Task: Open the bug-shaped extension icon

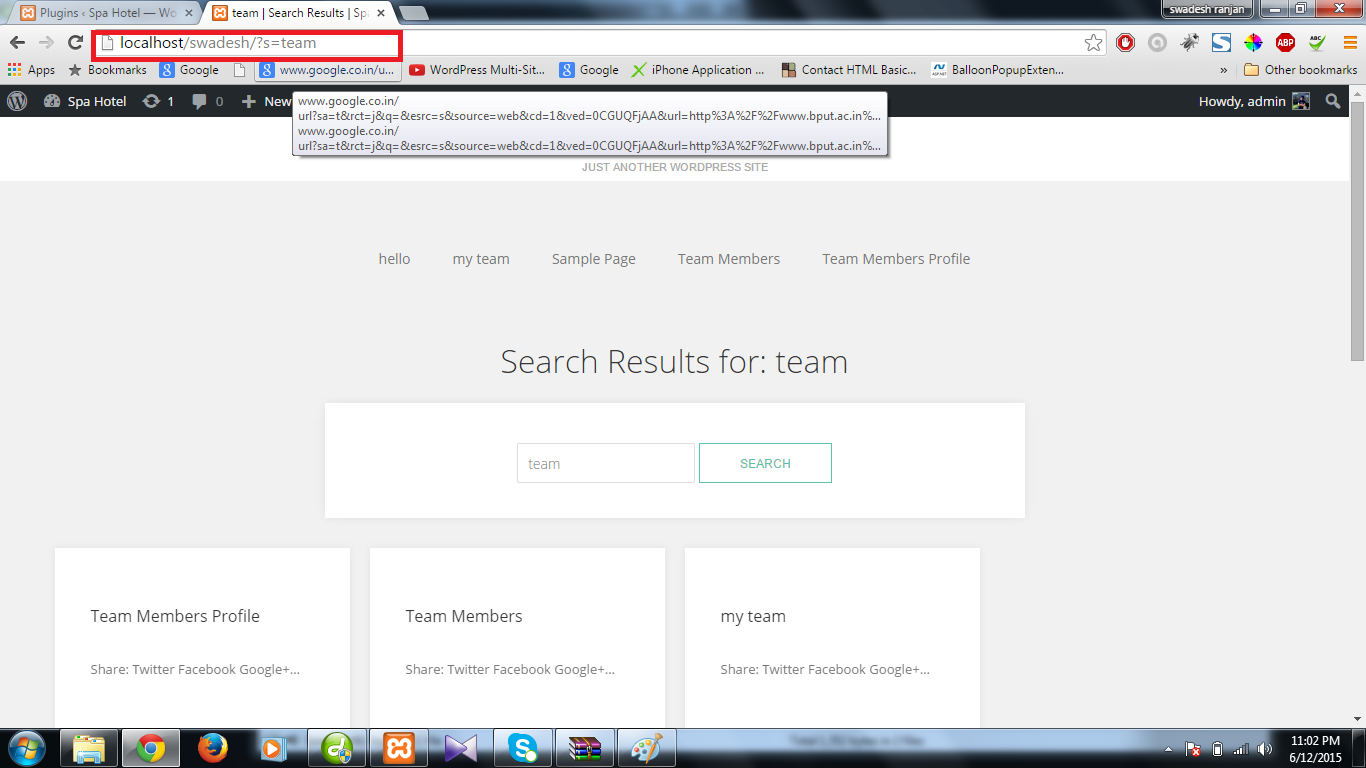Action: (x=1189, y=42)
